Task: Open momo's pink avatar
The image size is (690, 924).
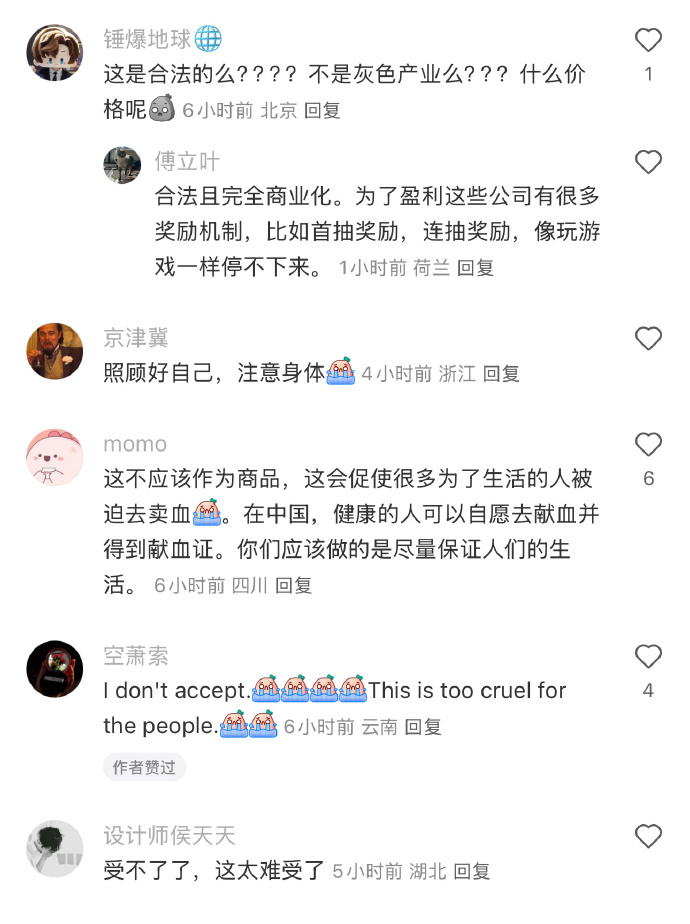Action: pyautogui.click(x=55, y=457)
